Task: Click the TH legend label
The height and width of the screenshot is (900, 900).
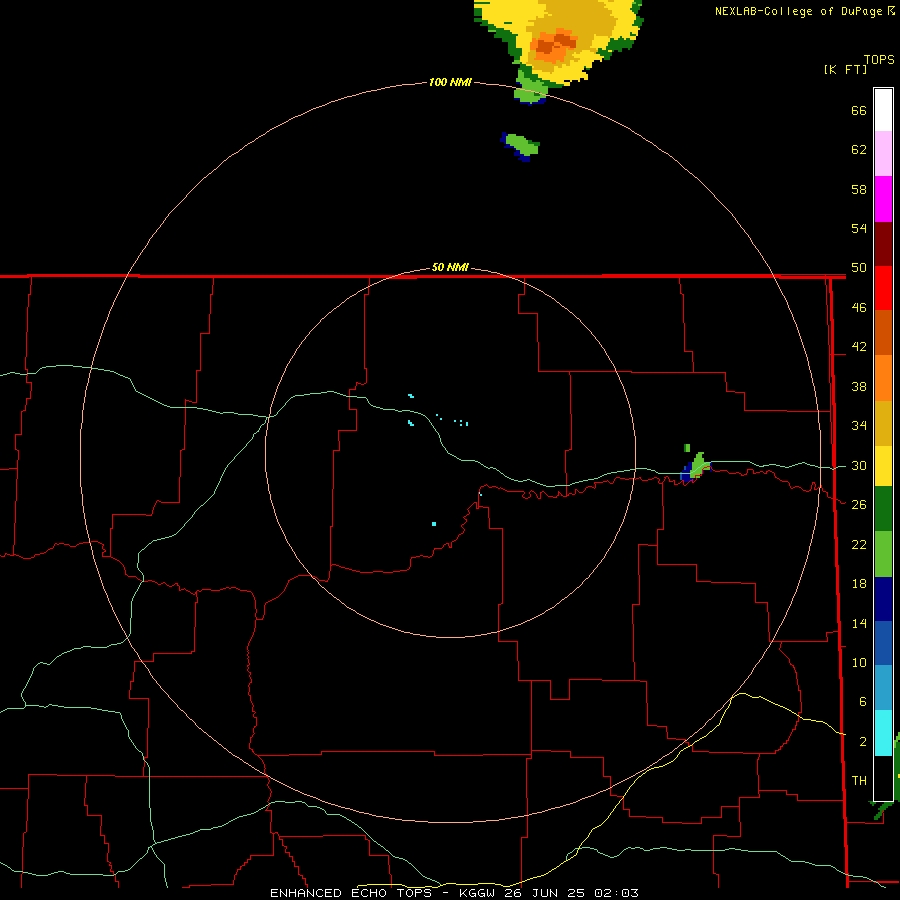Action: pos(859,781)
